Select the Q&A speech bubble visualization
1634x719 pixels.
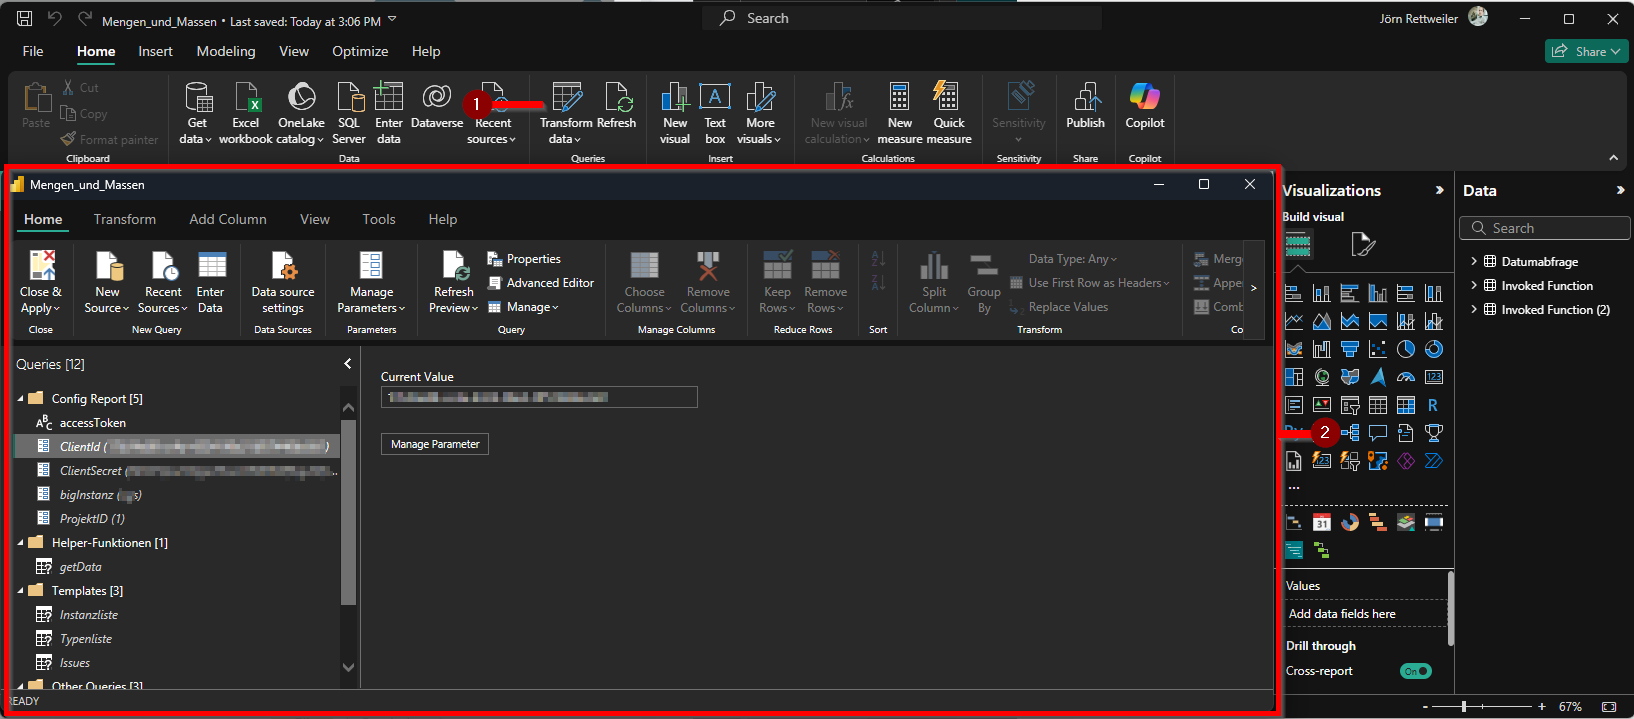tap(1378, 433)
